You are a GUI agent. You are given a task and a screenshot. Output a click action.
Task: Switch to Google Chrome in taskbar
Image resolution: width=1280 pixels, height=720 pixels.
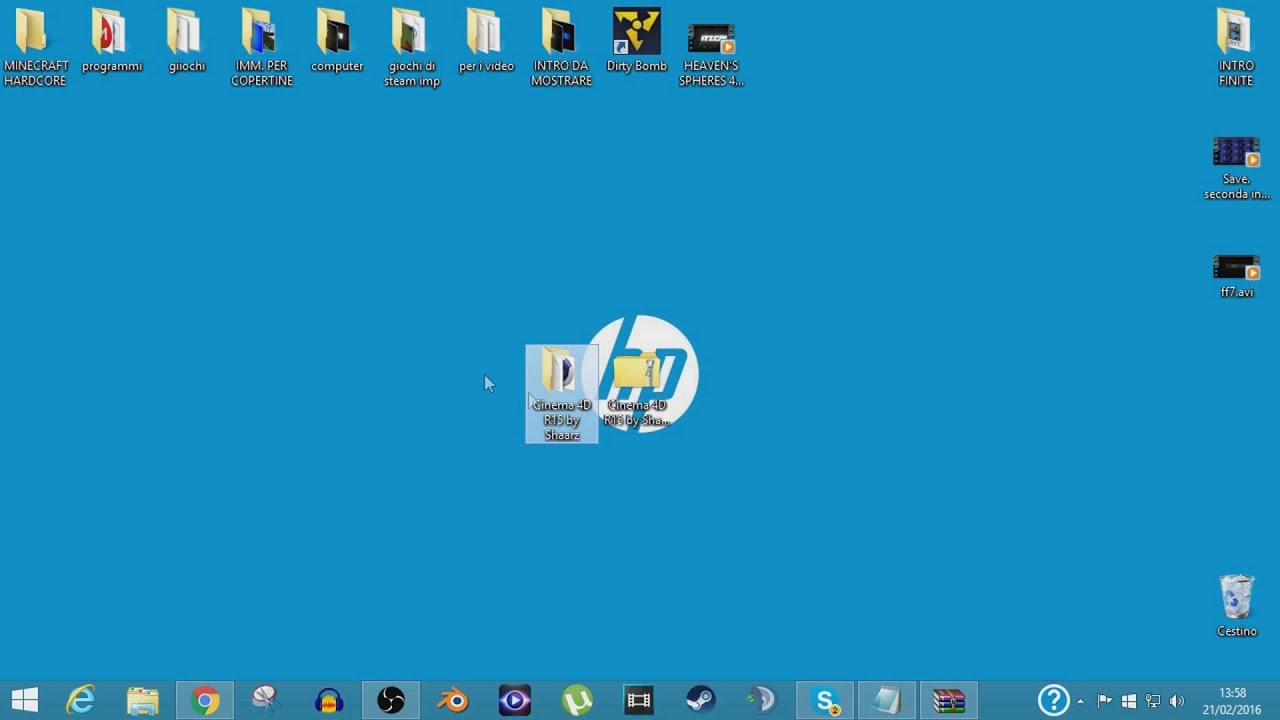(x=205, y=701)
